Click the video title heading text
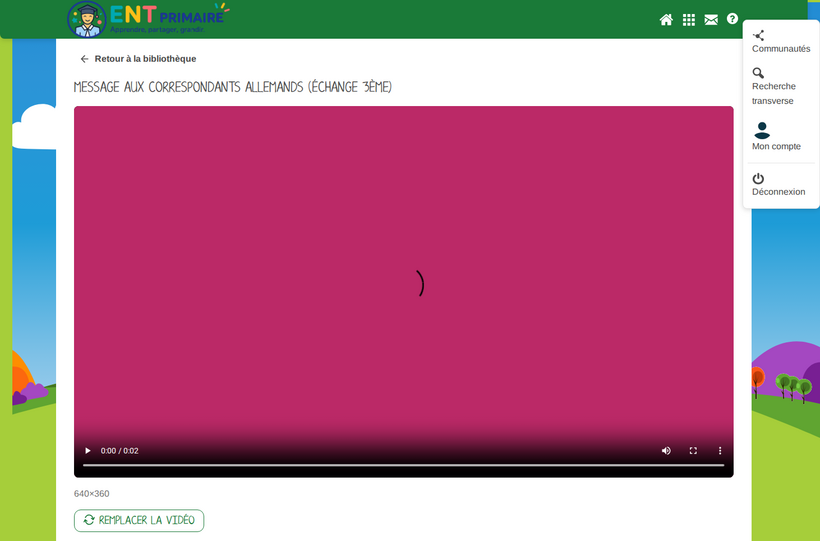This screenshot has width=820, height=541. tap(233, 87)
